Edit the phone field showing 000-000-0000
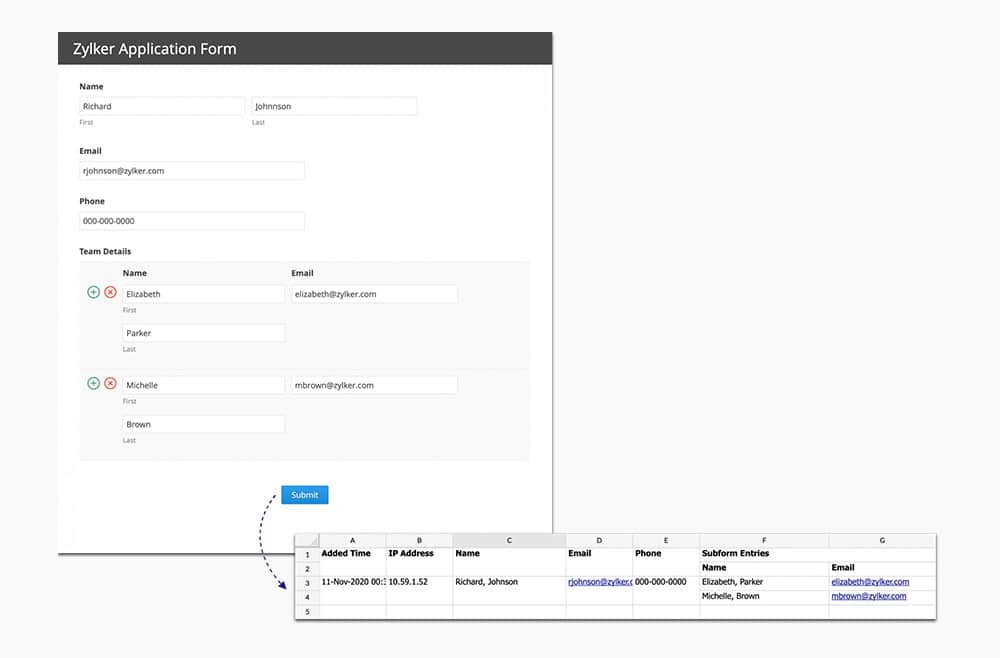The width and height of the screenshot is (1000, 658). (x=192, y=221)
